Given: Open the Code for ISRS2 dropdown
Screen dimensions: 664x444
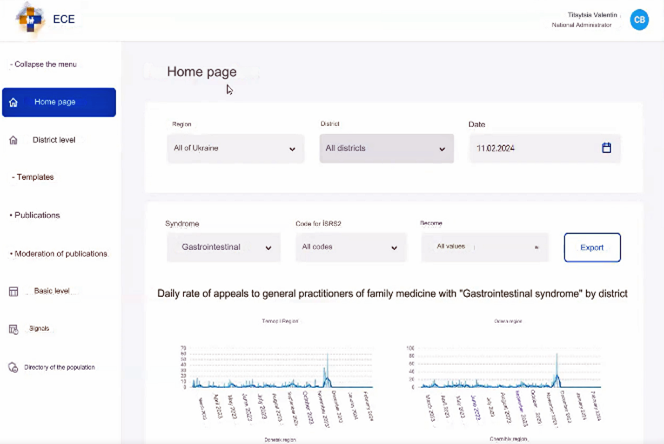Looking at the screenshot, I should coord(350,247).
